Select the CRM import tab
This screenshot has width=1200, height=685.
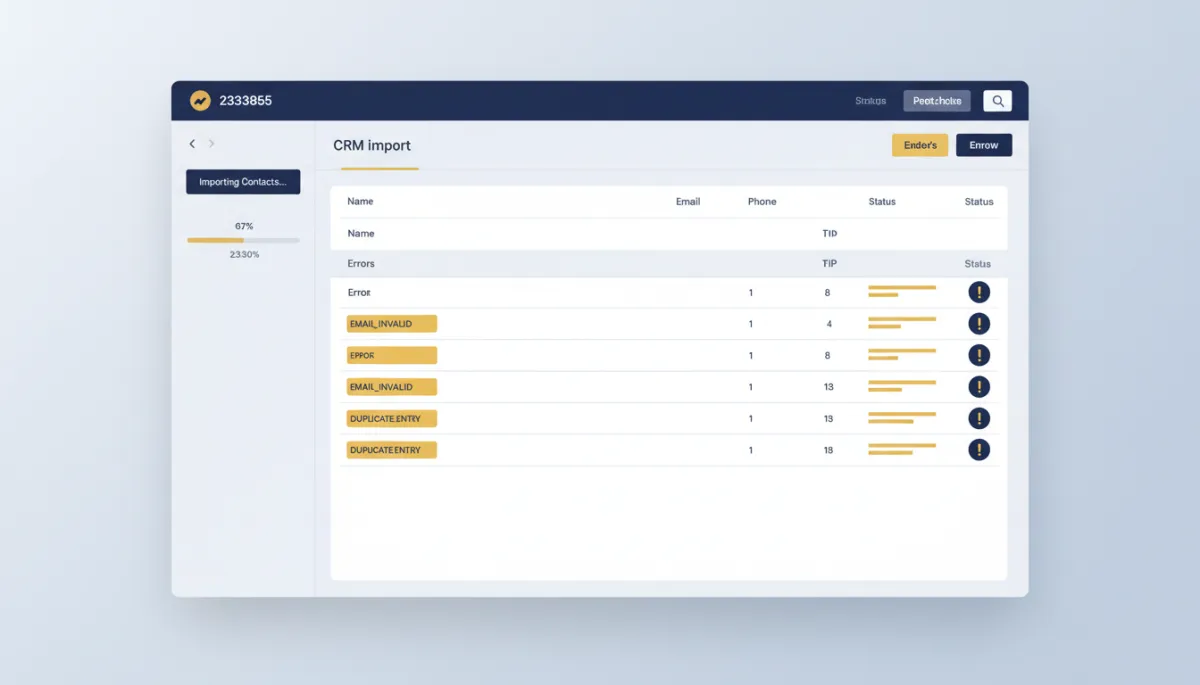372,146
